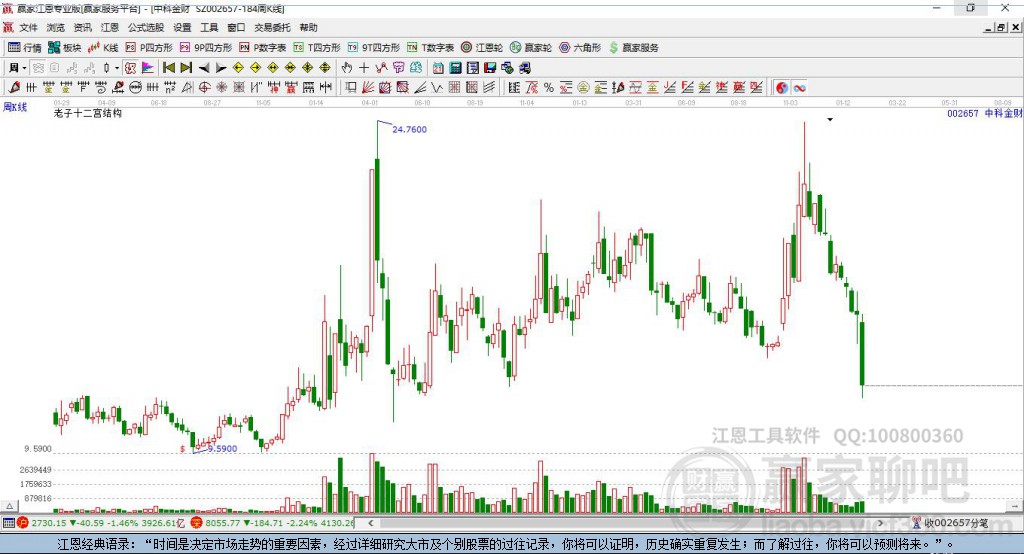Open the T数字表 tool

click(430, 48)
